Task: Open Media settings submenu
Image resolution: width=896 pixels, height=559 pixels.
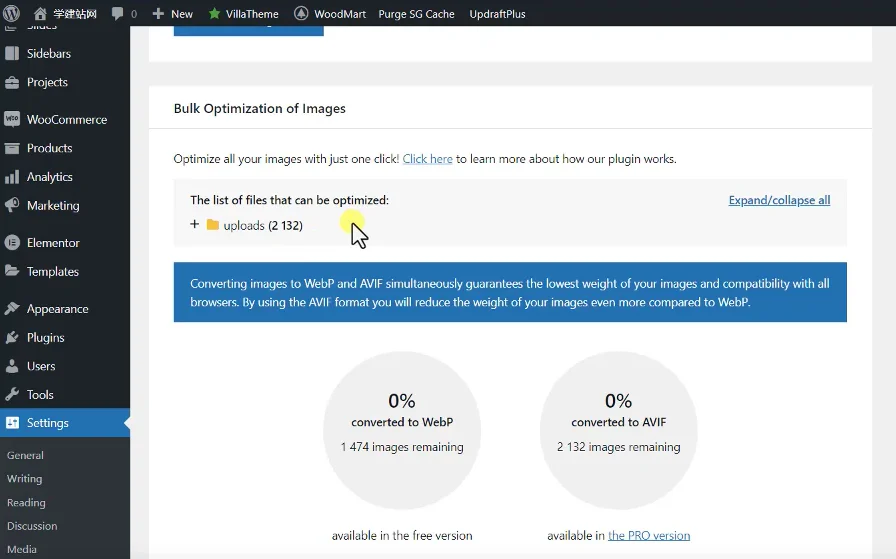Action: click(x=22, y=549)
